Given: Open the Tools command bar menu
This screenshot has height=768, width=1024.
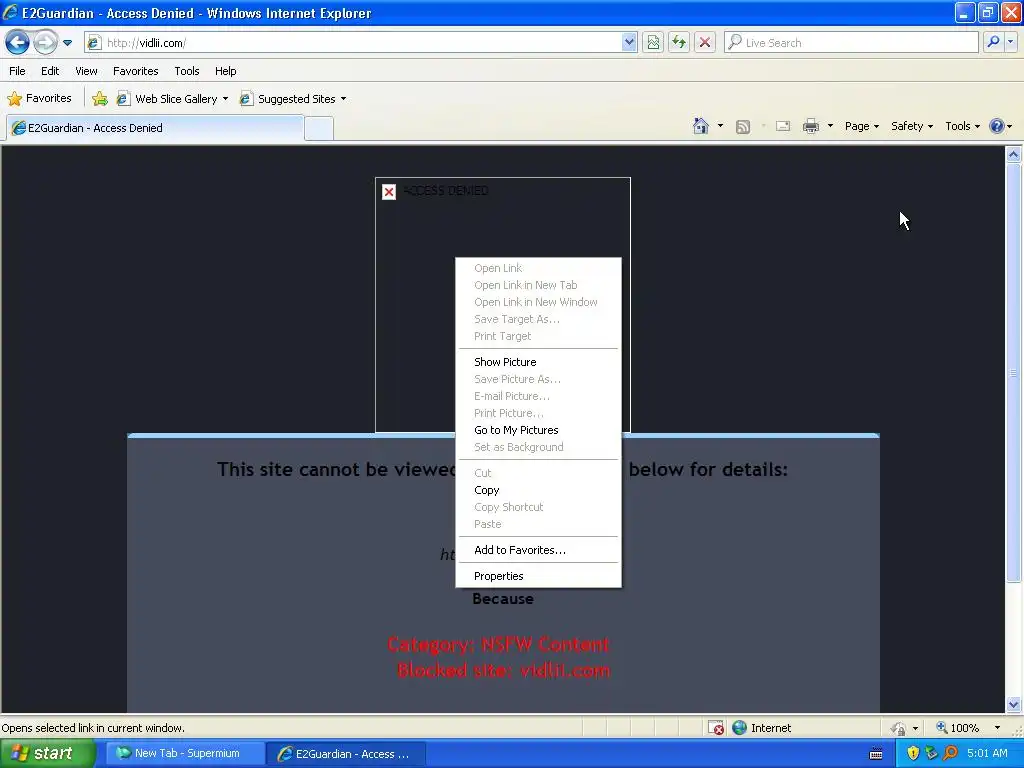Looking at the screenshot, I should tap(962, 126).
